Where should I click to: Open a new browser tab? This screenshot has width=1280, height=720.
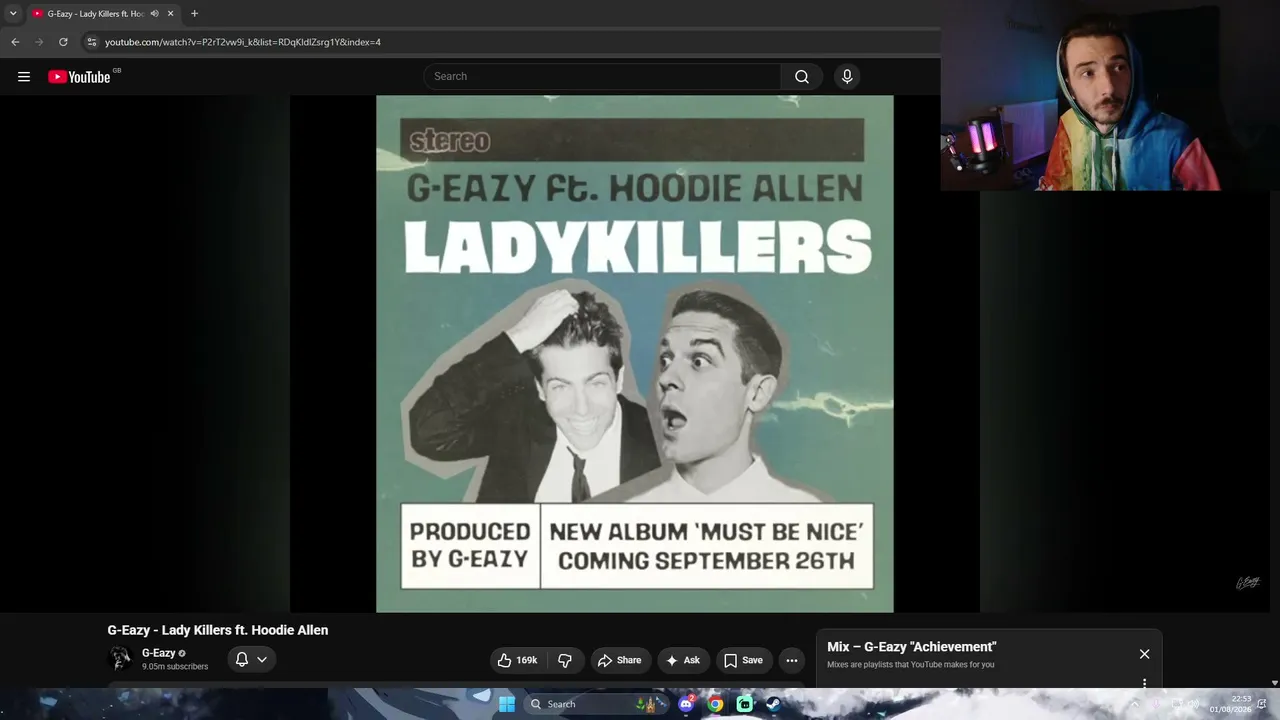[x=194, y=14]
